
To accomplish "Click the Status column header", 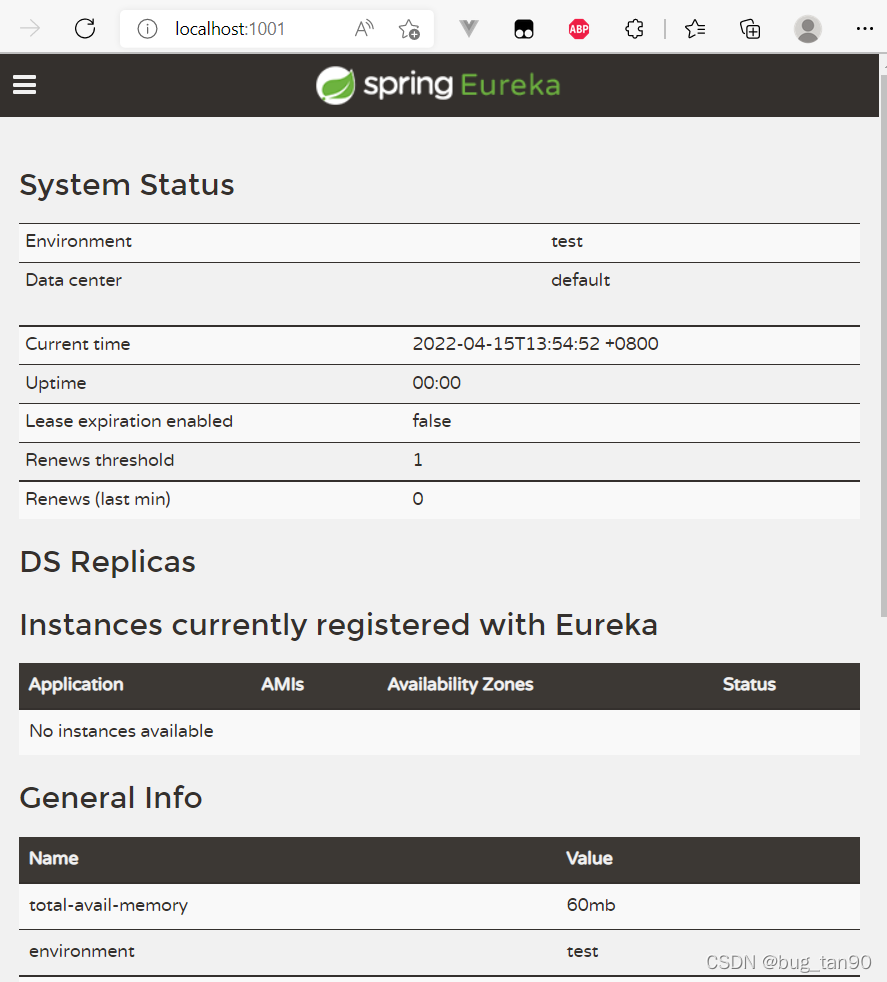I will (749, 685).
